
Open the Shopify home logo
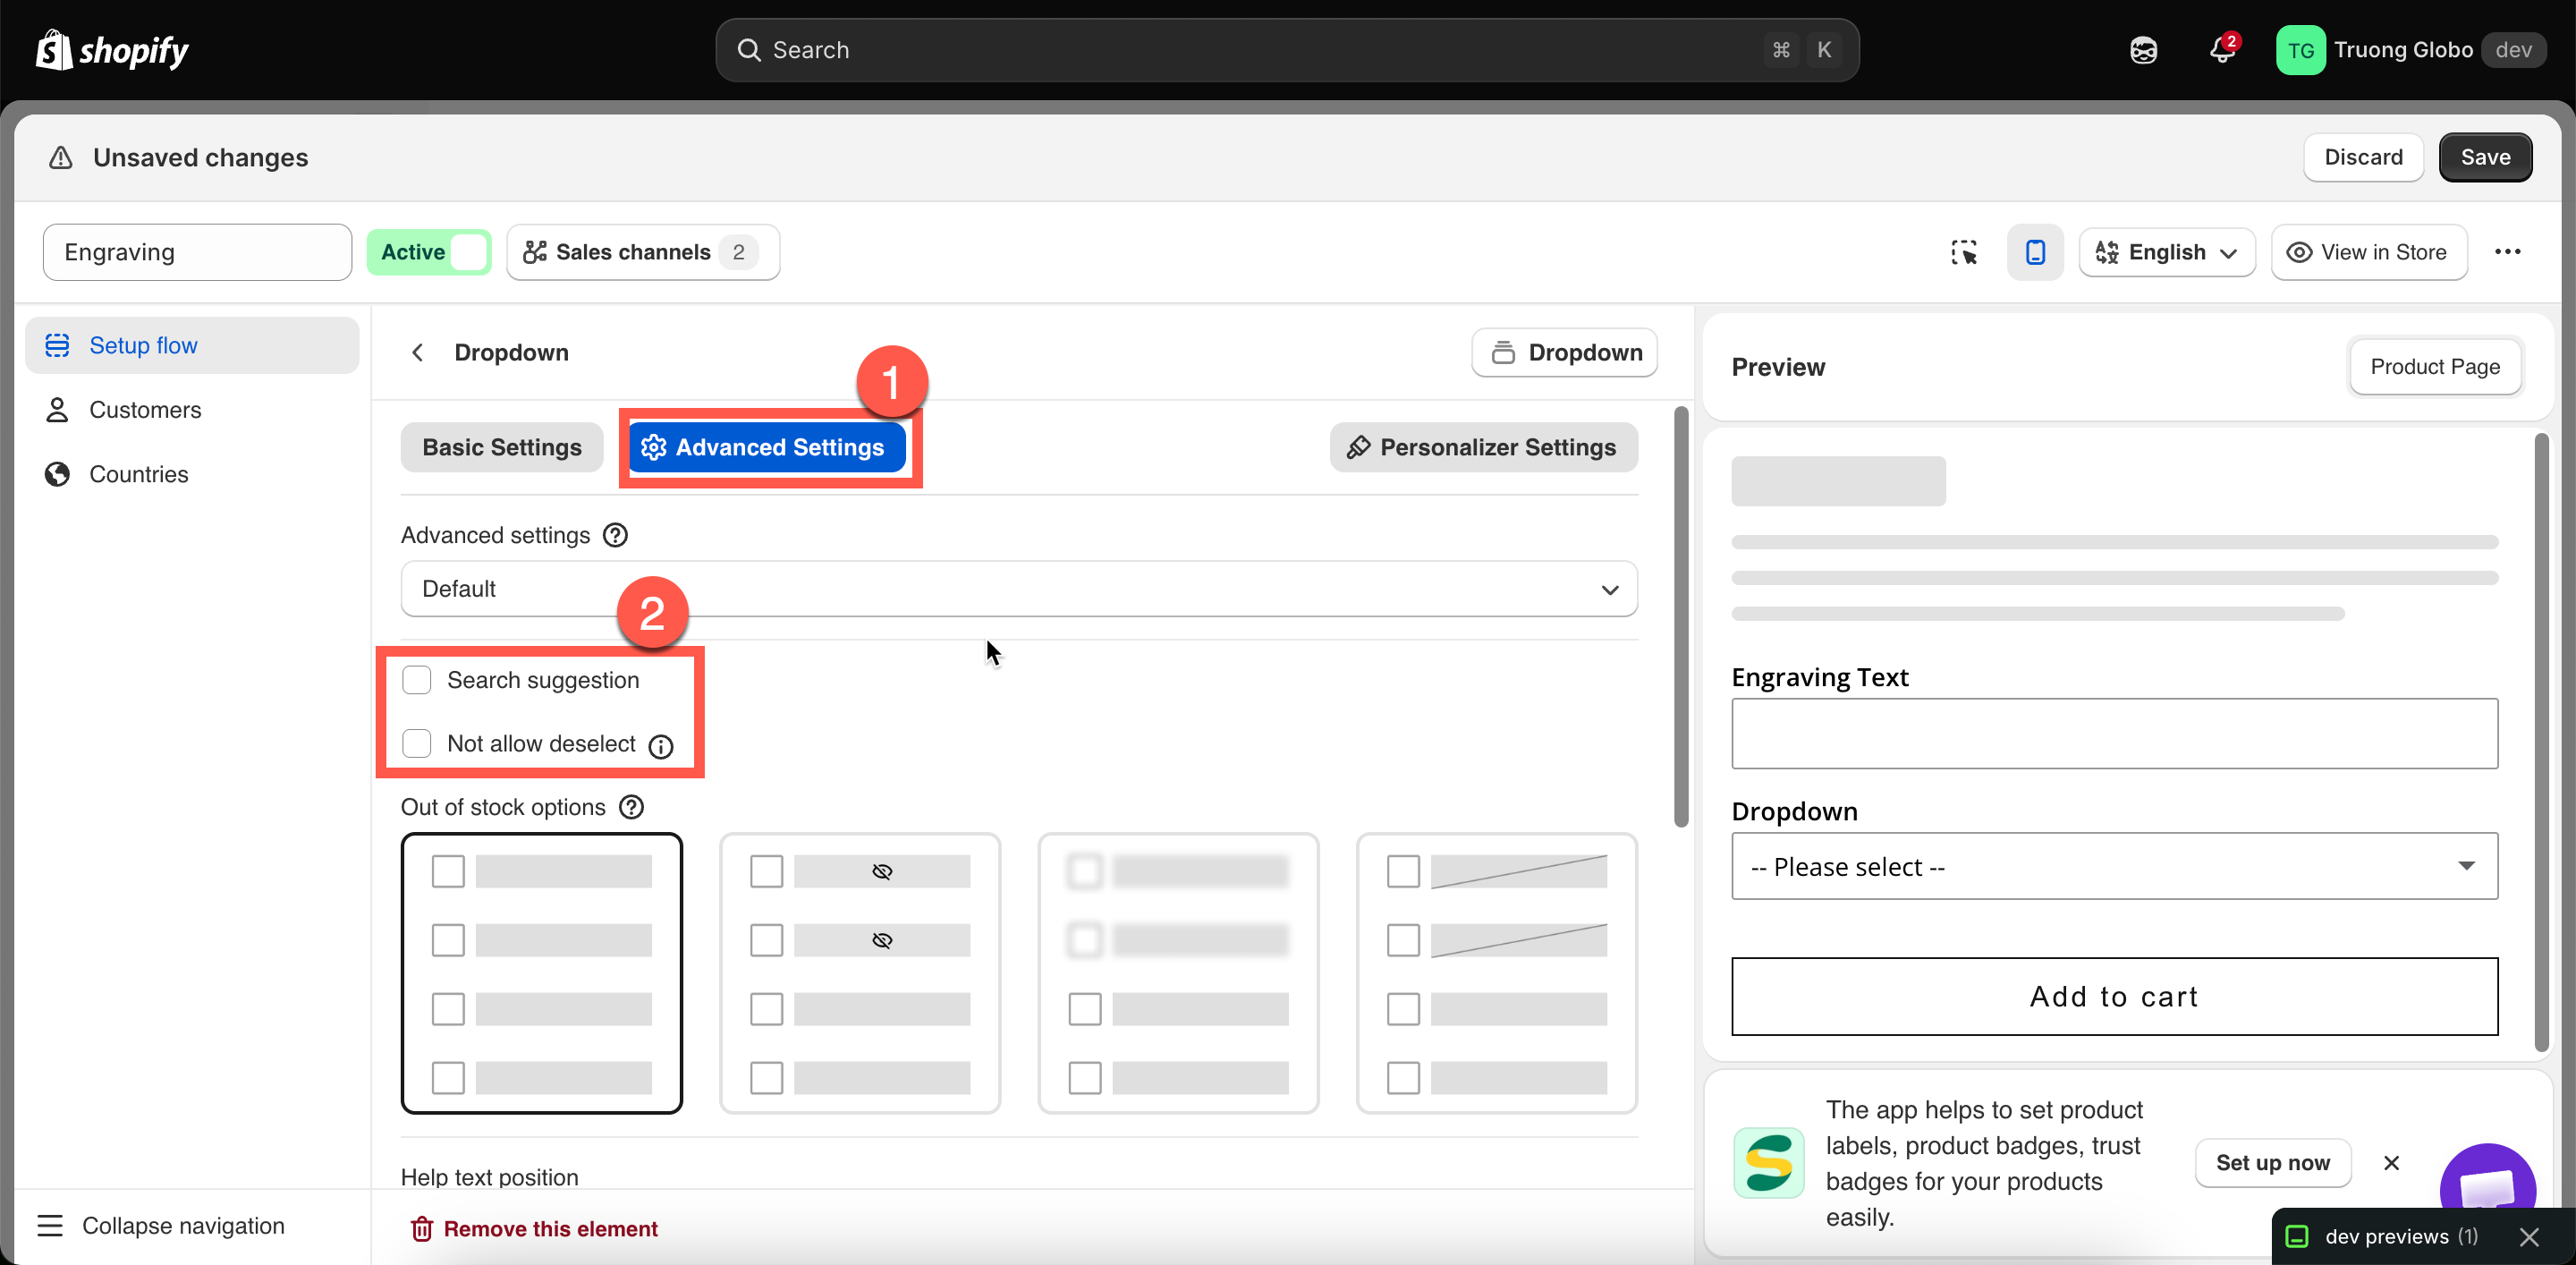(112, 50)
